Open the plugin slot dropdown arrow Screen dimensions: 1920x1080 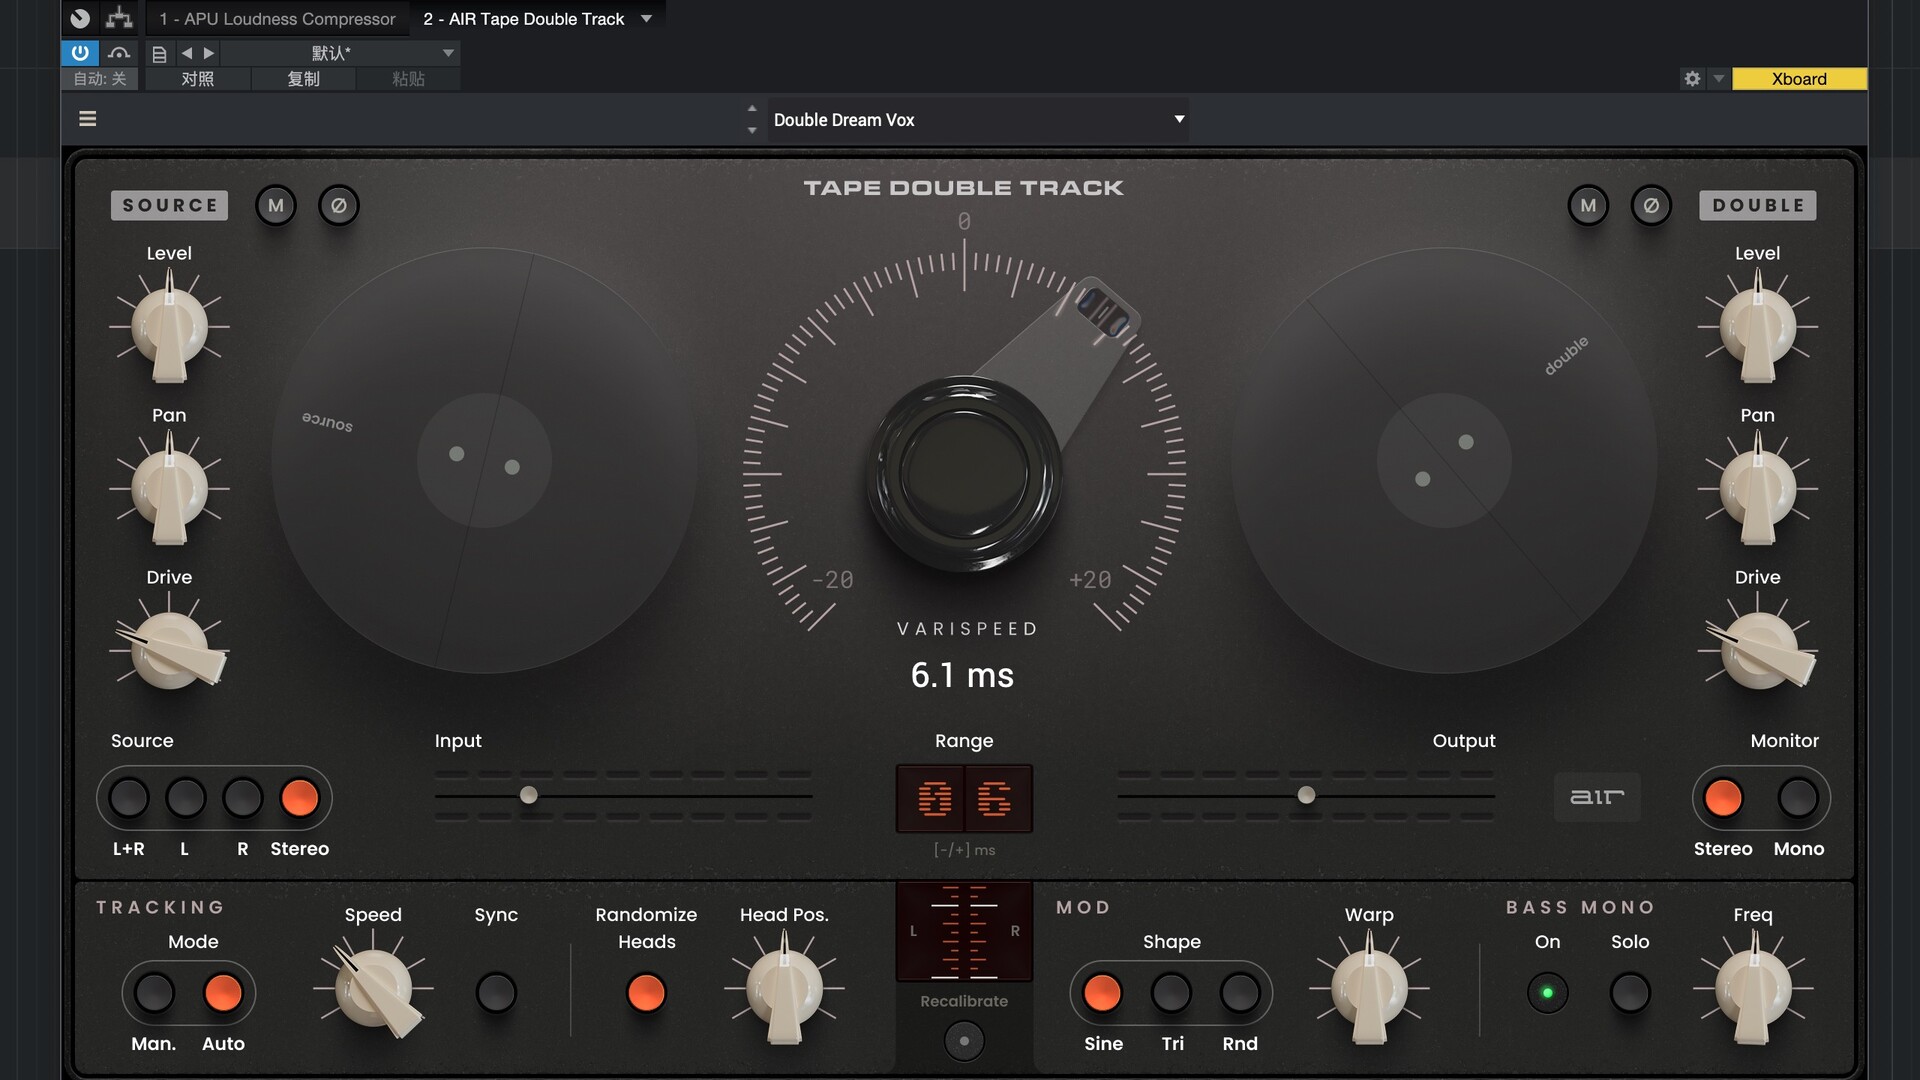pyautogui.click(x=646, y=19)
